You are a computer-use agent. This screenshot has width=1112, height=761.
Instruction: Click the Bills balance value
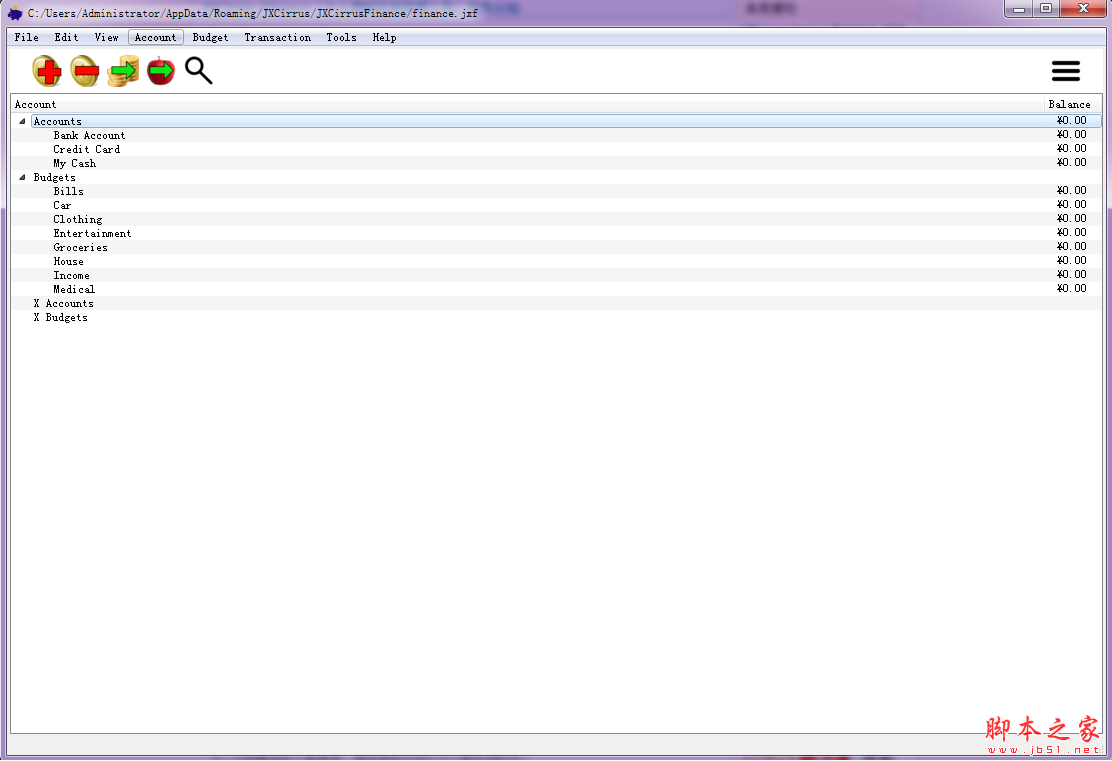[x=1072, y=191]
